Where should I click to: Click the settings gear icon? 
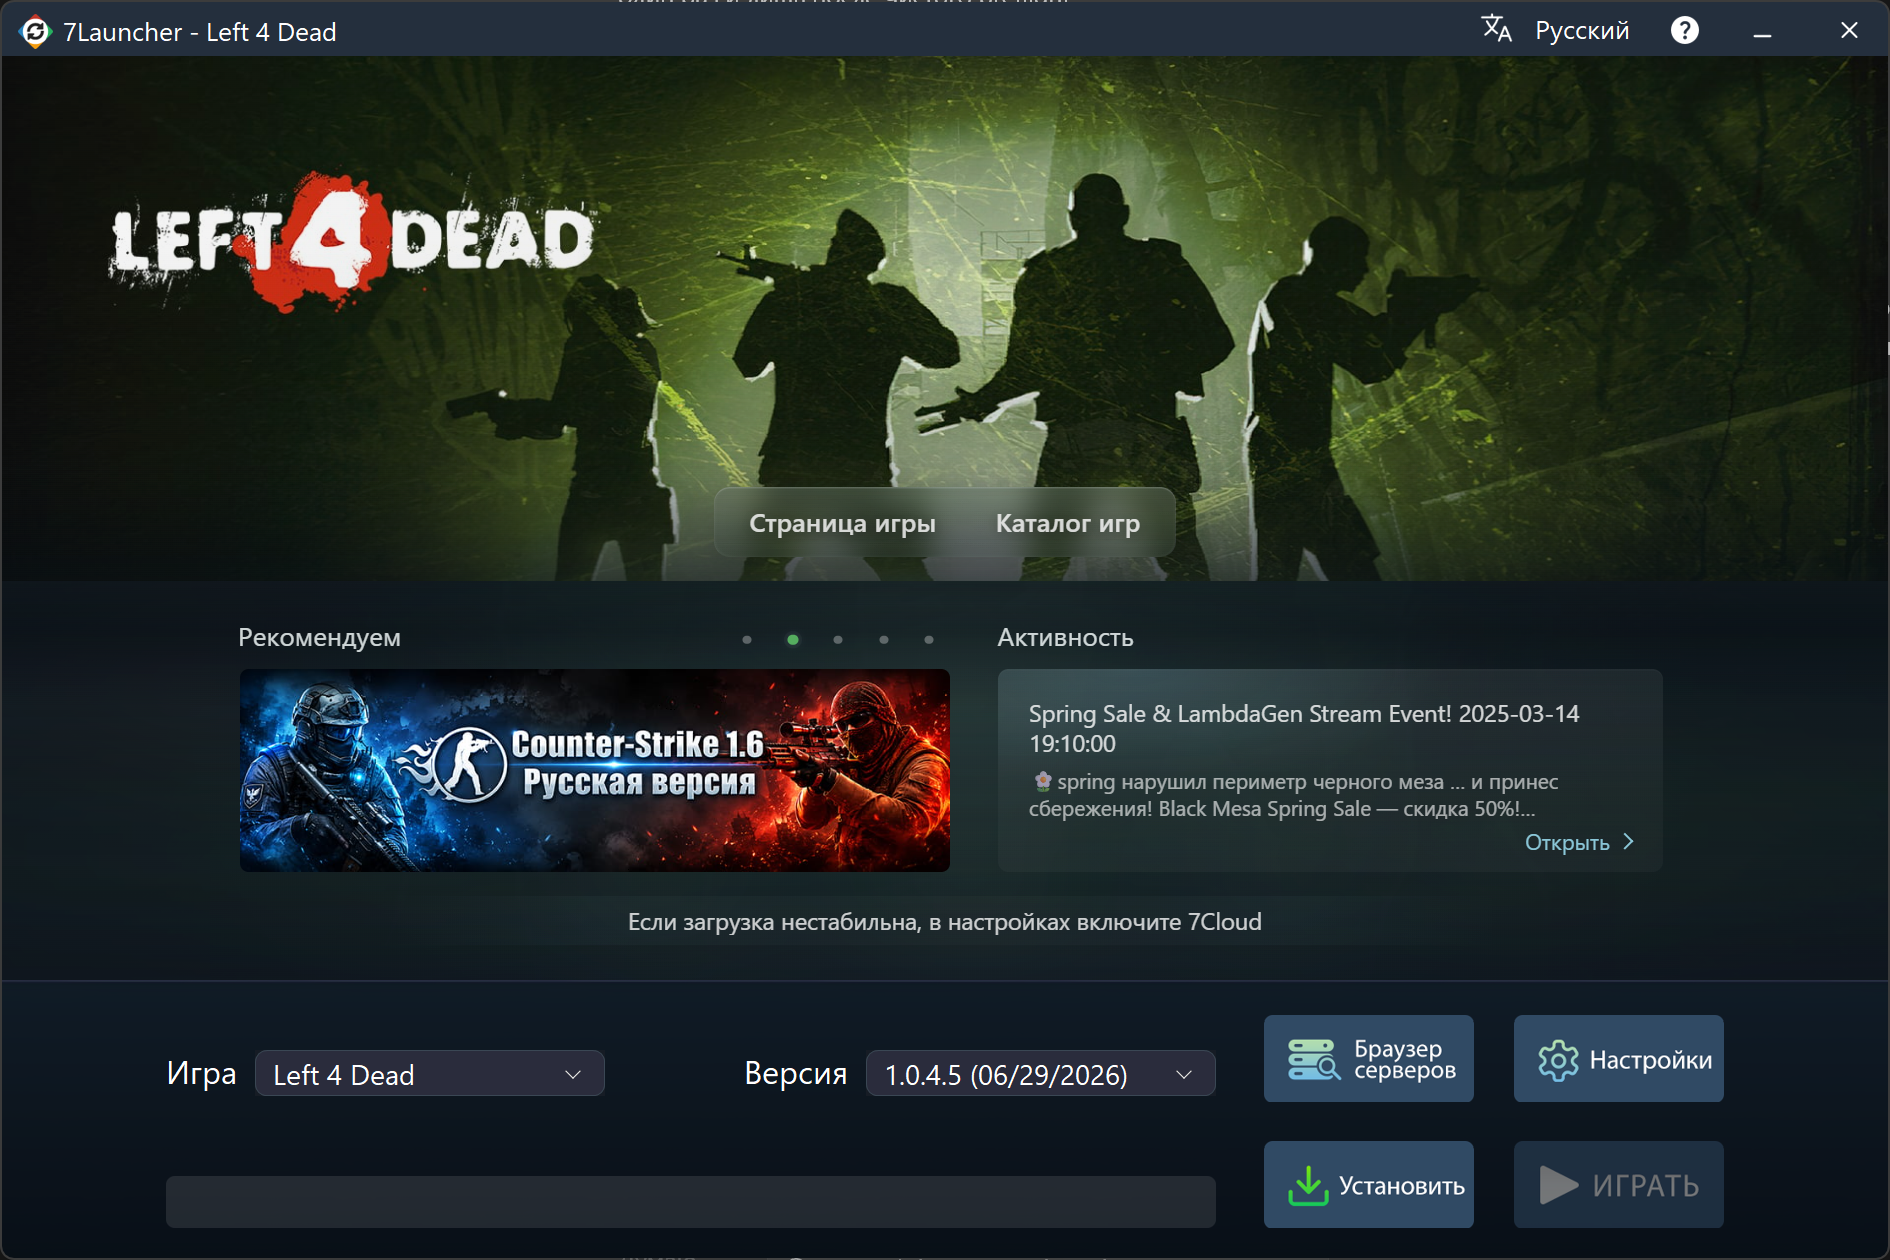tap(1558, 1060)
